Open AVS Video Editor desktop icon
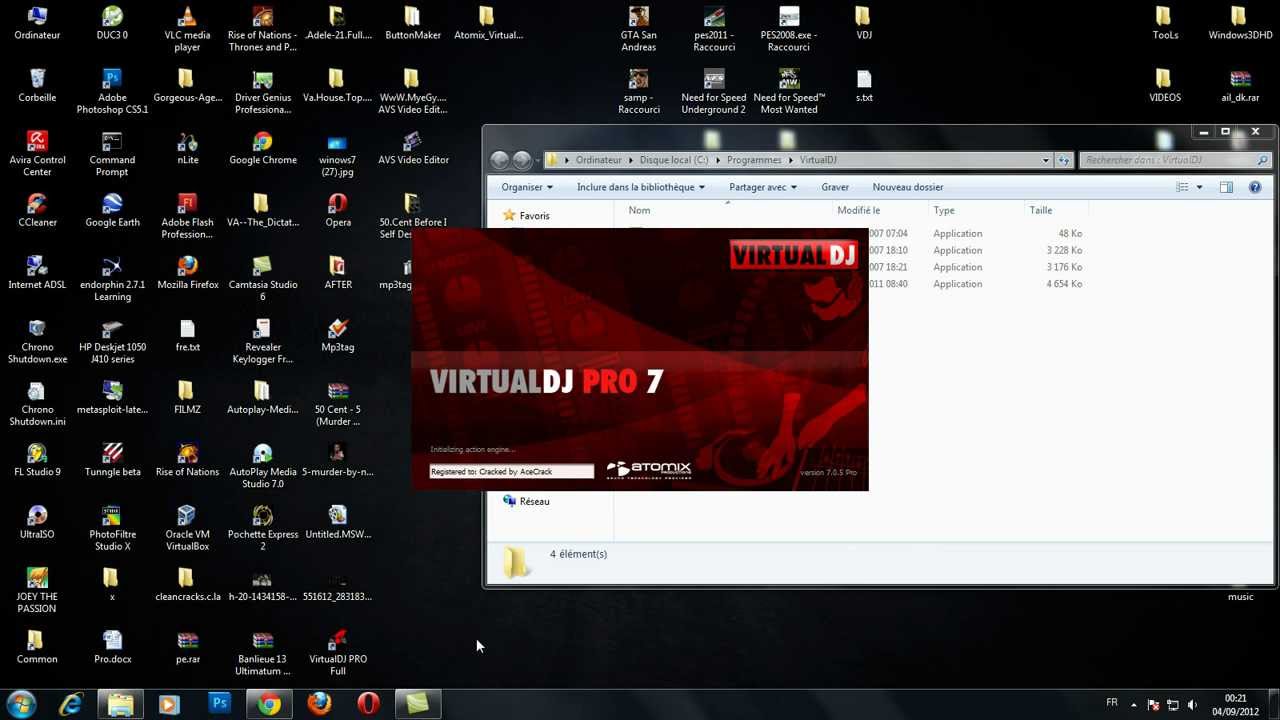 click(x=413, y=148)
